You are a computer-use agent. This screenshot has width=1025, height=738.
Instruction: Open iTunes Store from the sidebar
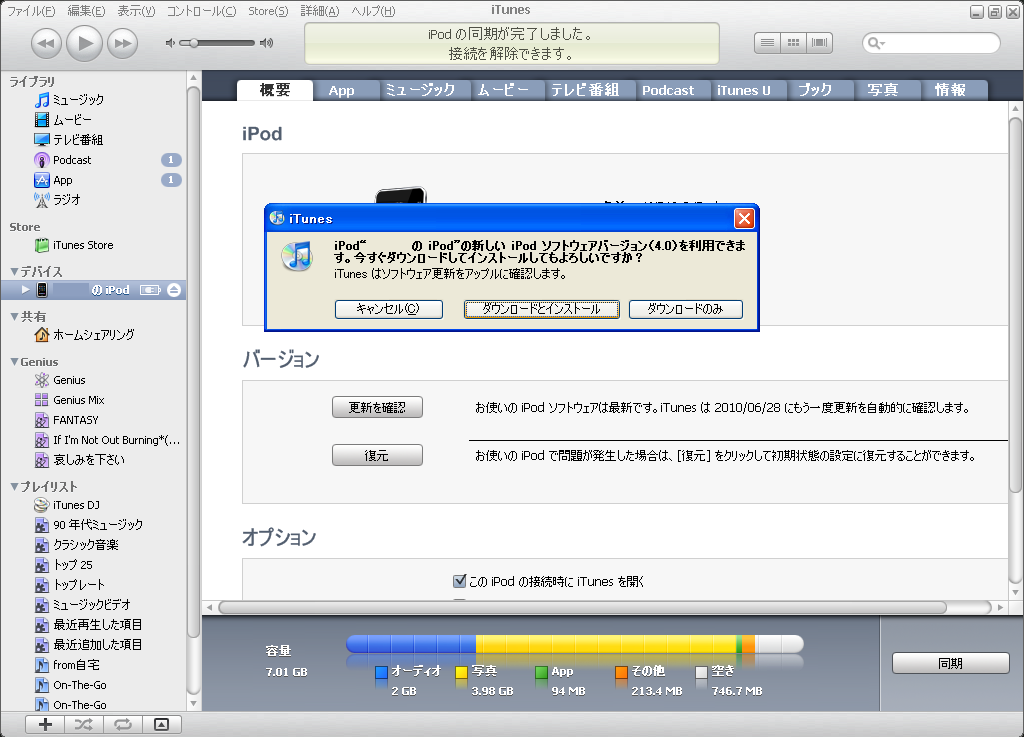tap(74, 245)
